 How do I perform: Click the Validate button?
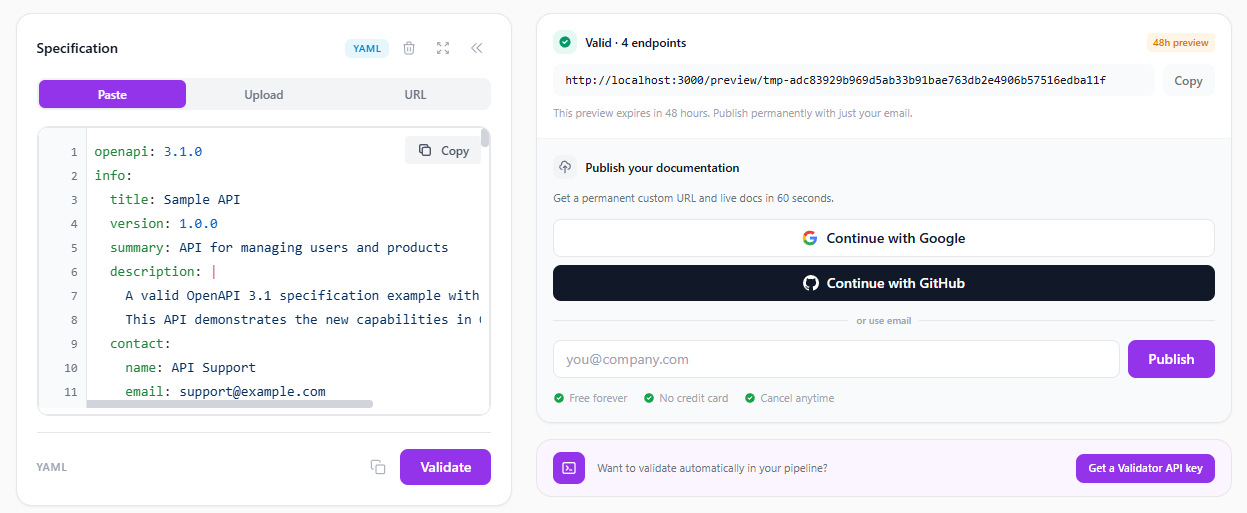tap(445, 467)
